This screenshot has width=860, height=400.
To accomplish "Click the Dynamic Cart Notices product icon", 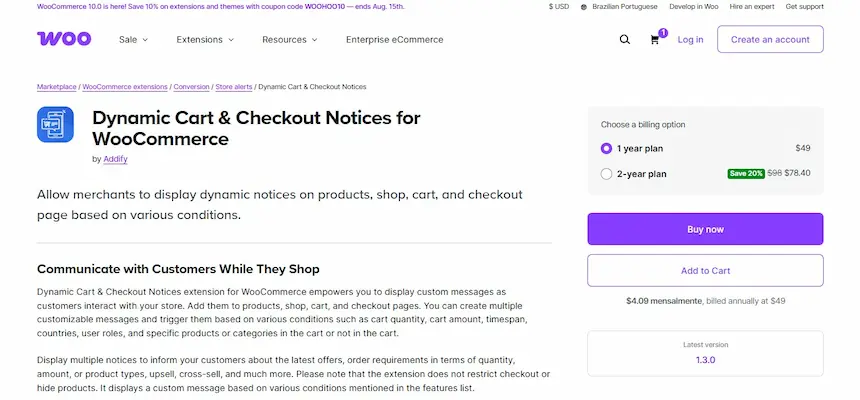I will click(57, 125).
